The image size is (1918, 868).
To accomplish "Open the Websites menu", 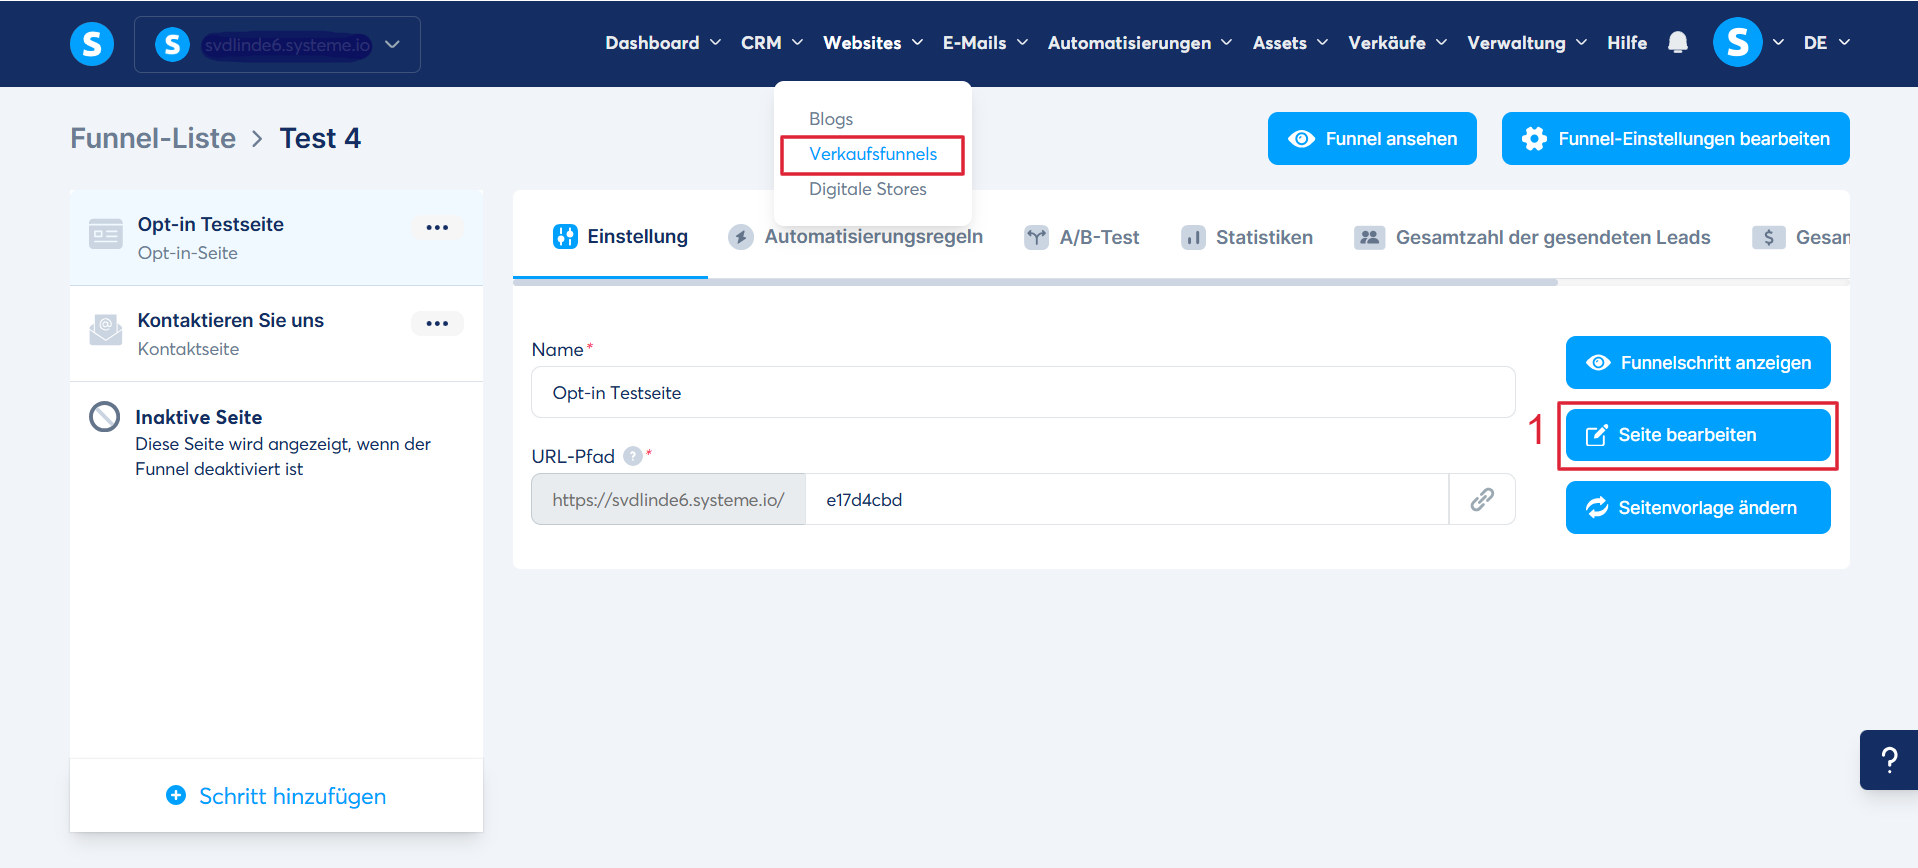I will tap(873, 43).
